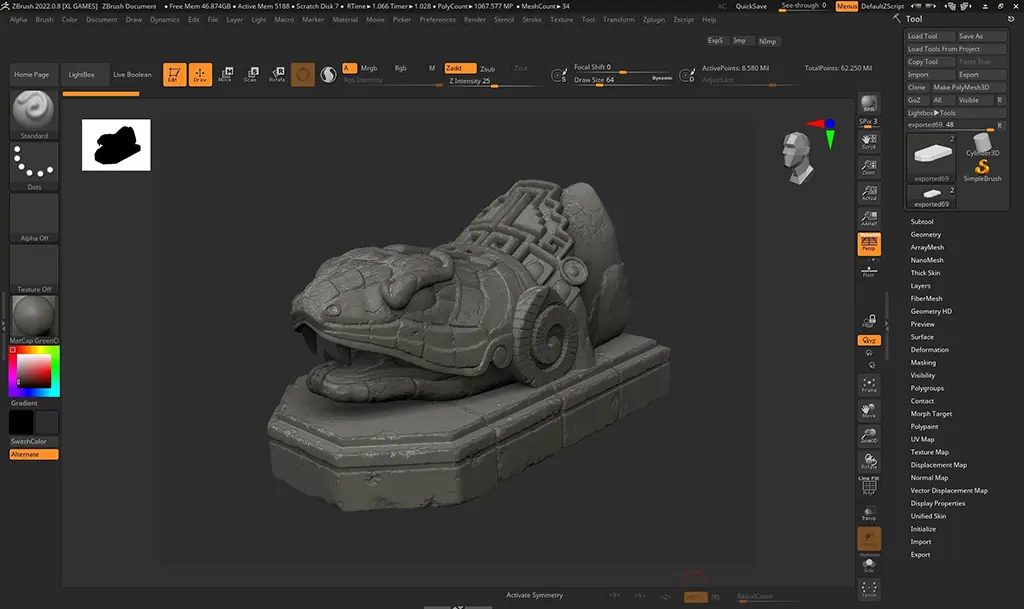Open the Brush menu

pos(44,20)
